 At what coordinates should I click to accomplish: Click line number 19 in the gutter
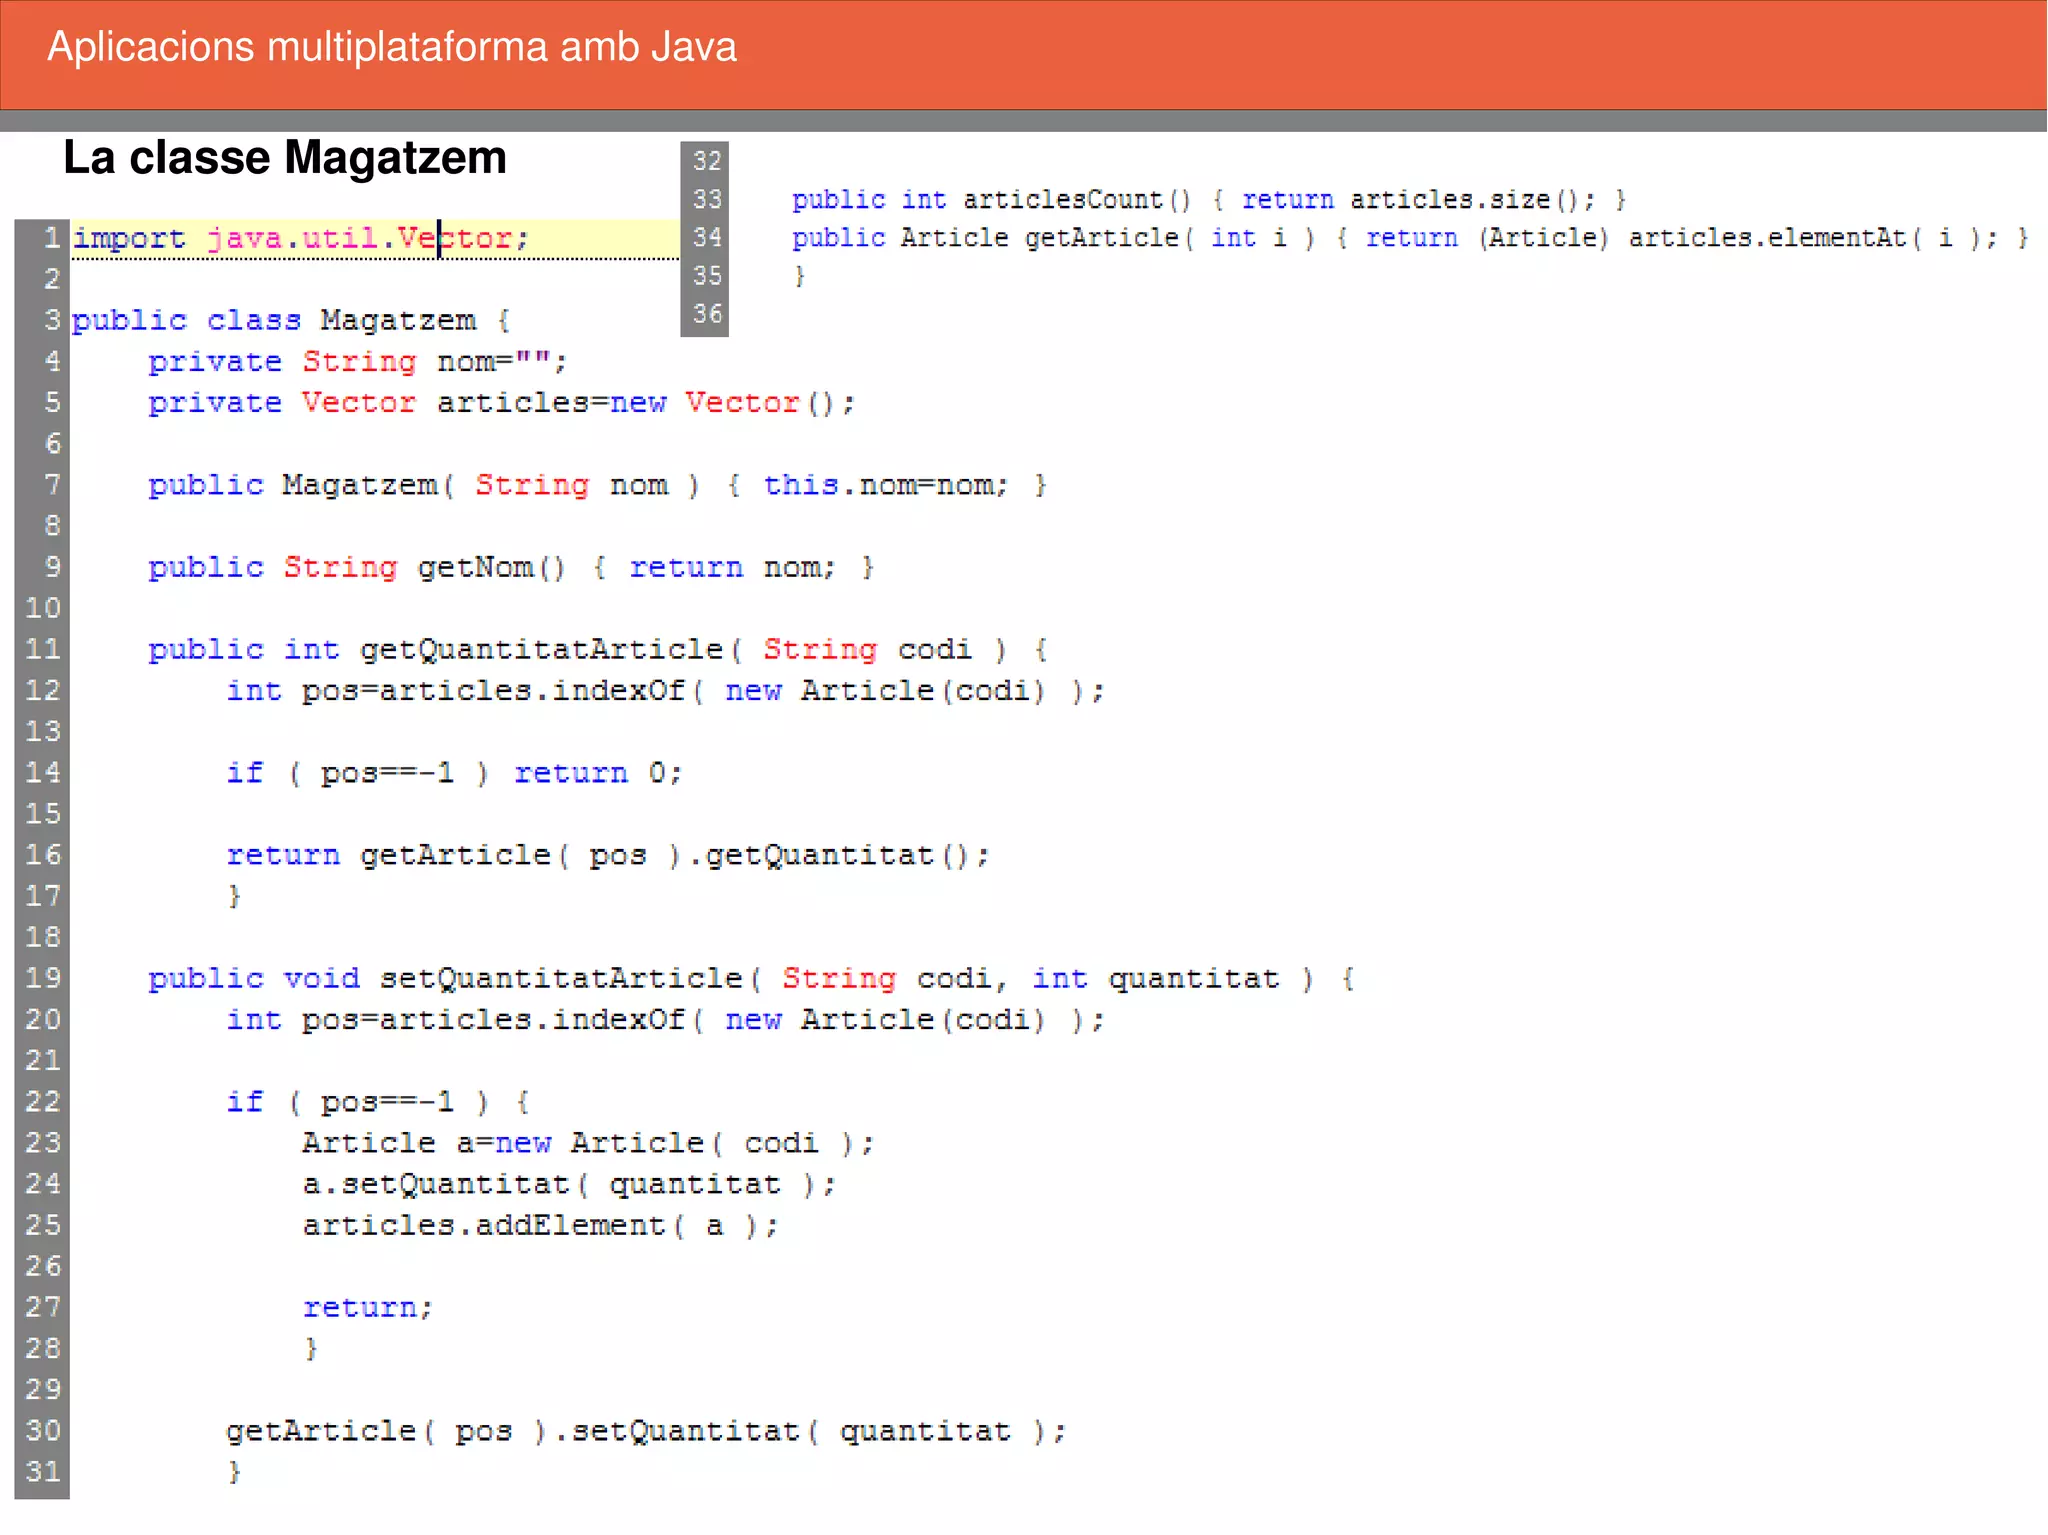click(x=43, y=978)
